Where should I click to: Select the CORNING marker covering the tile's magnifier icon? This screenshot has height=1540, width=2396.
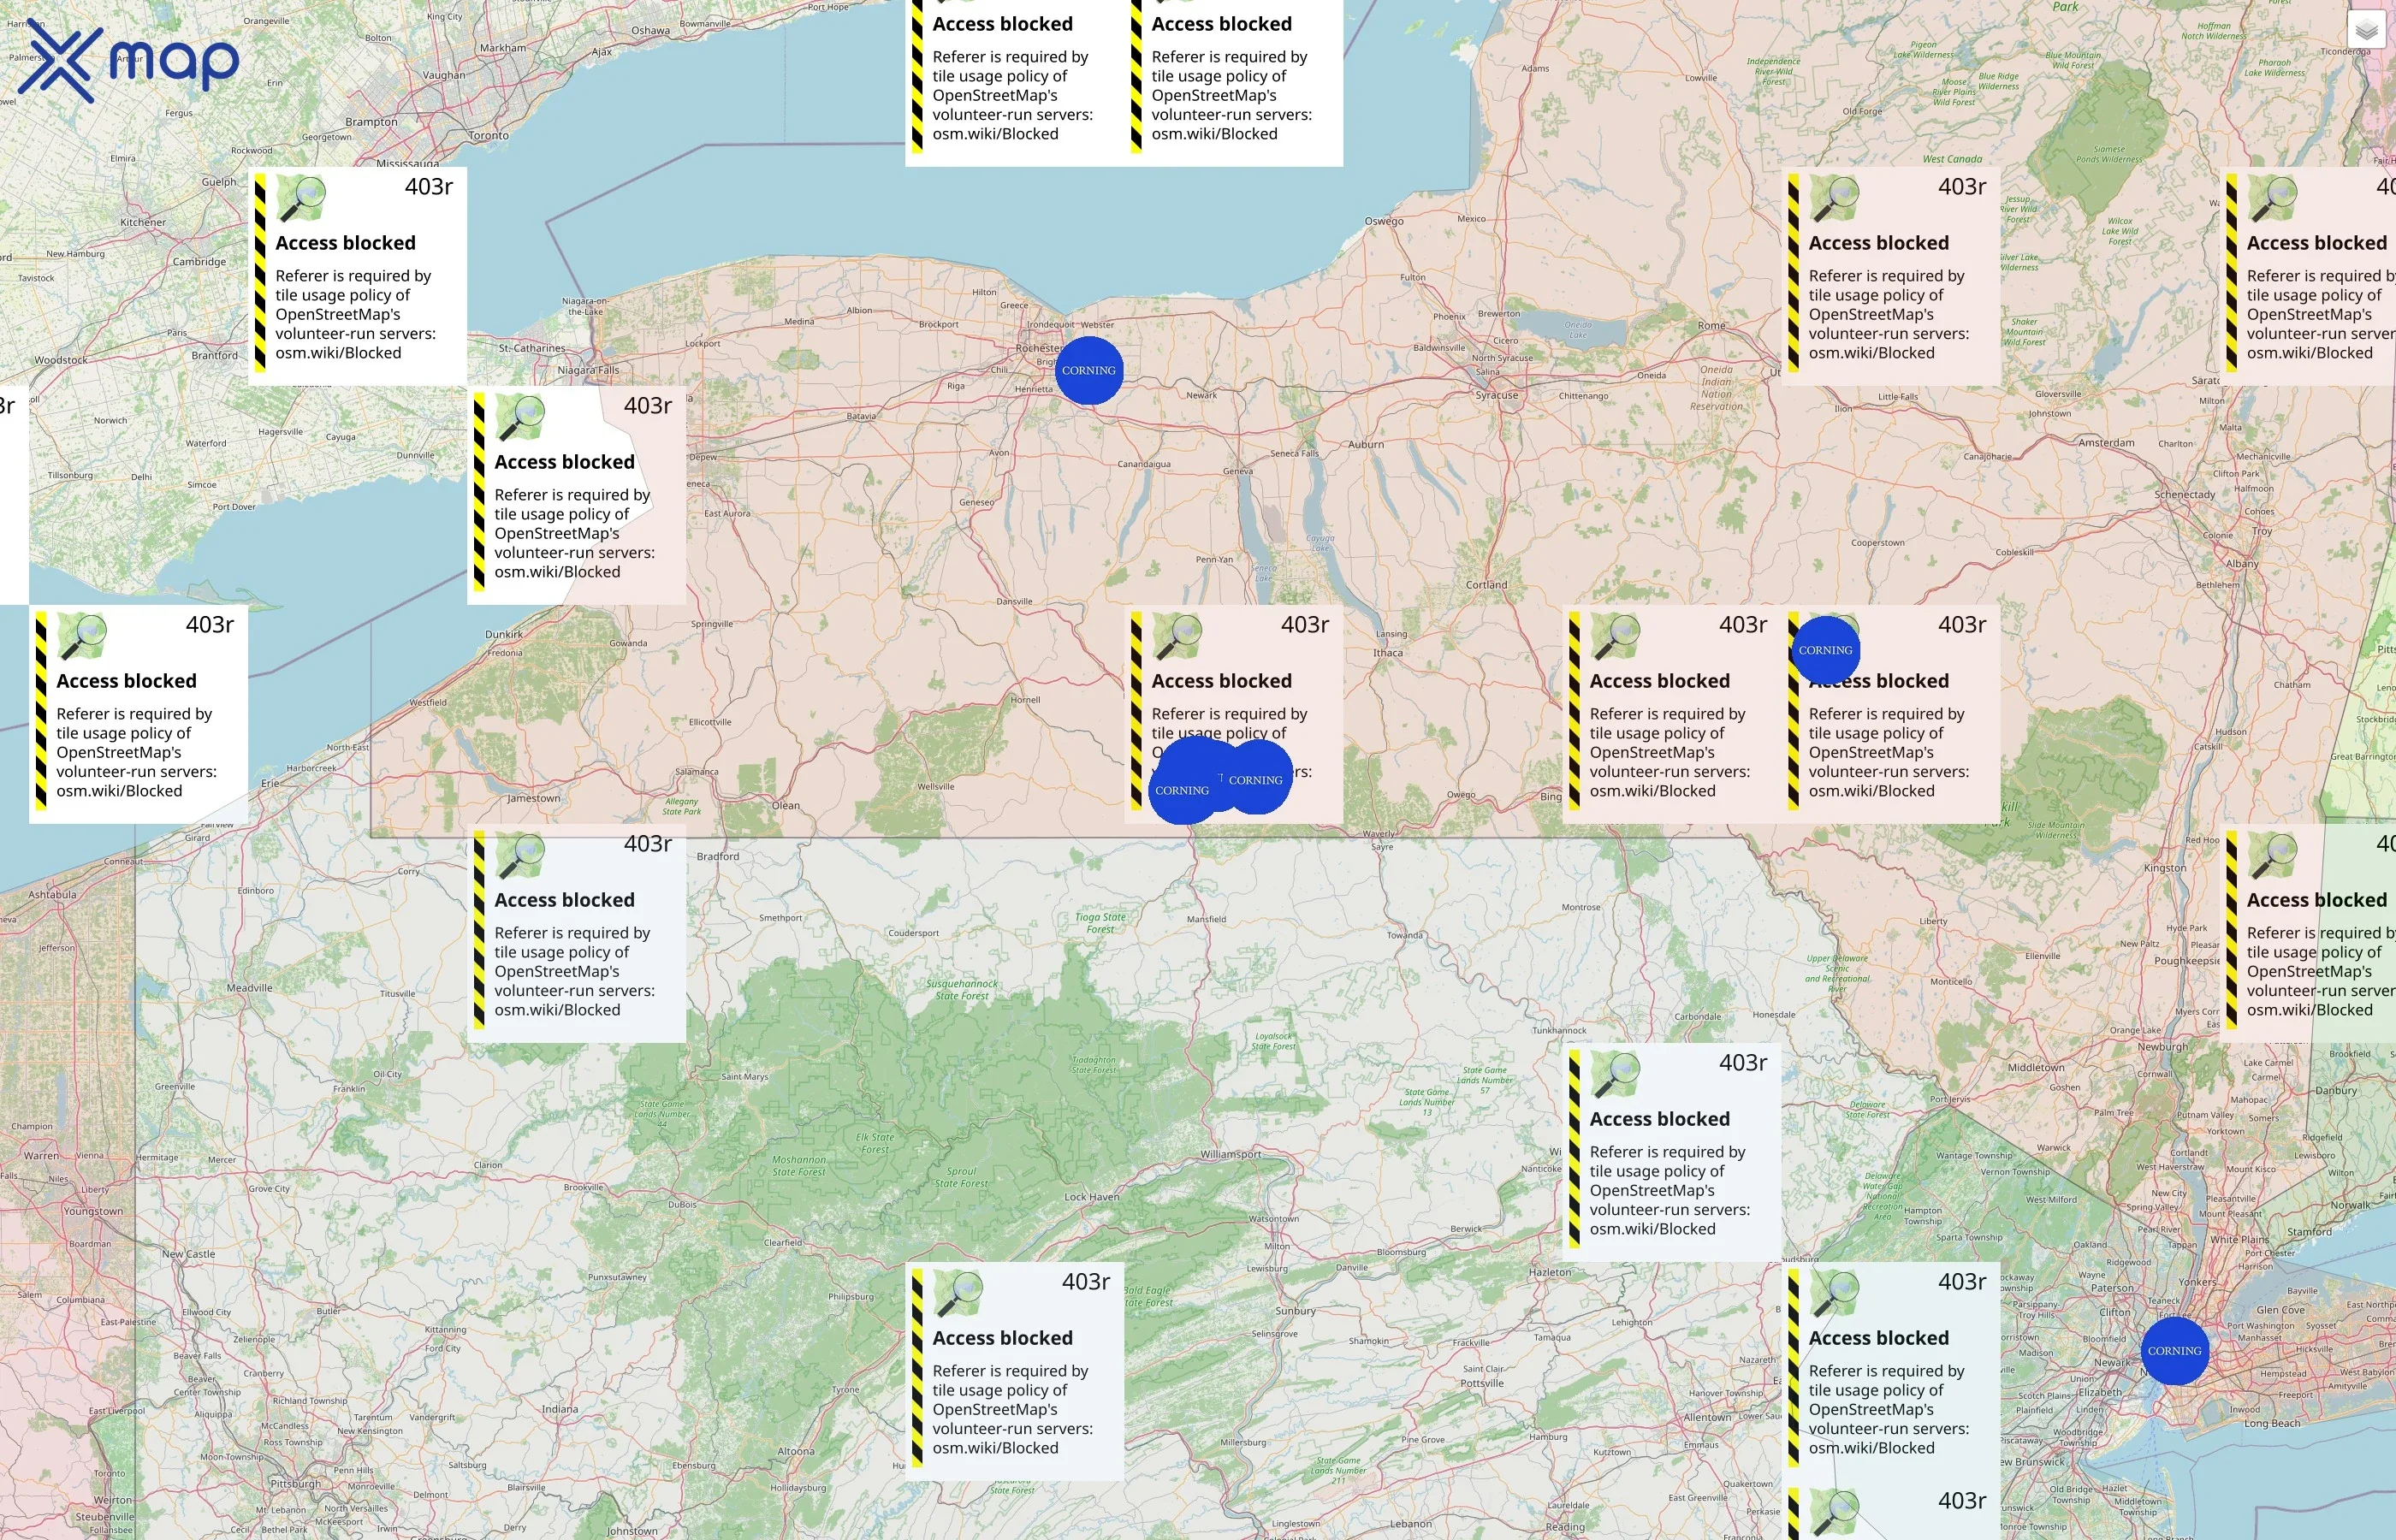pos(1825,649)
